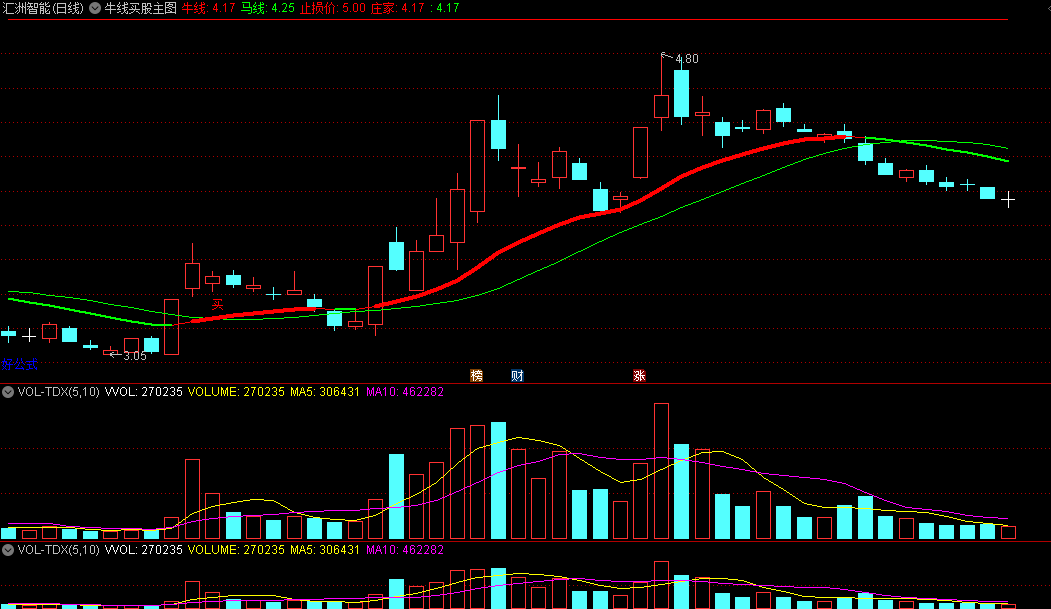The height and width of the screenshot is (609, 1051).
Task: Click MA10: 462282 in the bottom volume panel
Action: pos(405,550)
